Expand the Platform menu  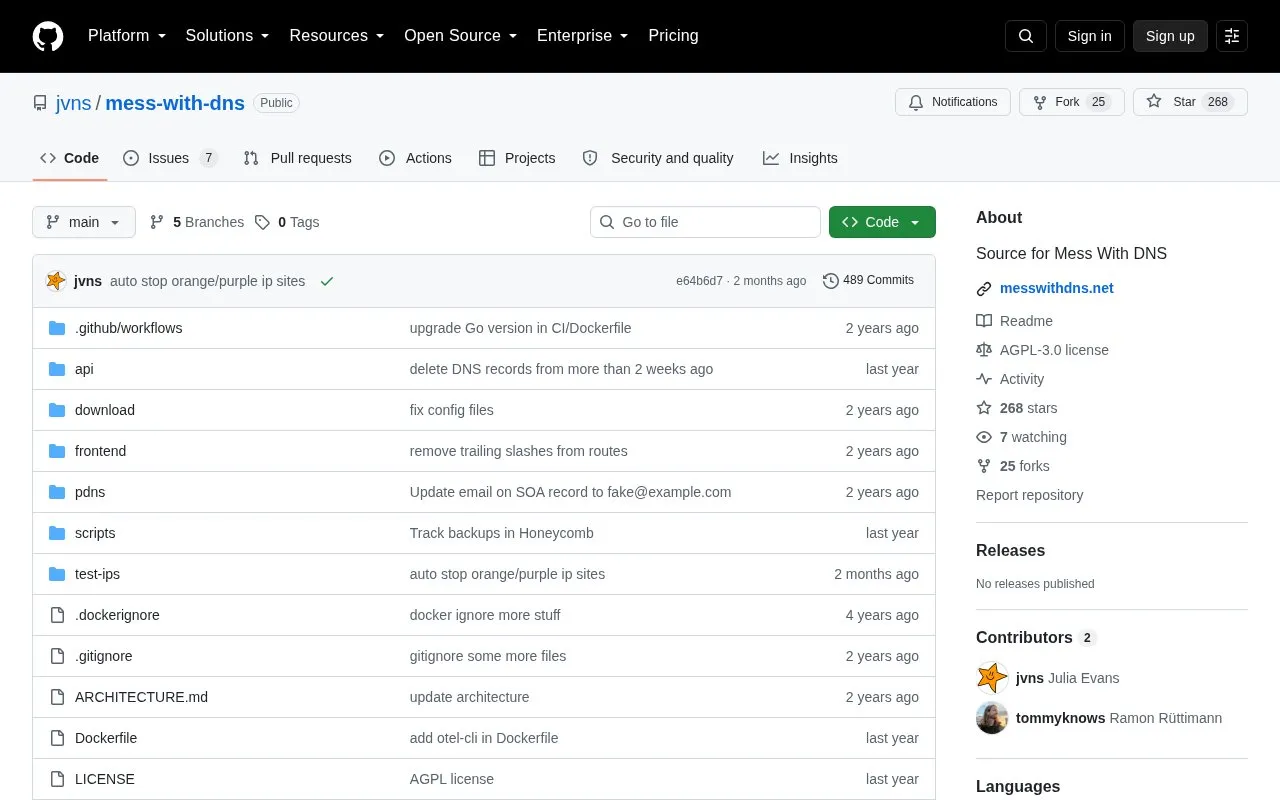tap(127, 36)
